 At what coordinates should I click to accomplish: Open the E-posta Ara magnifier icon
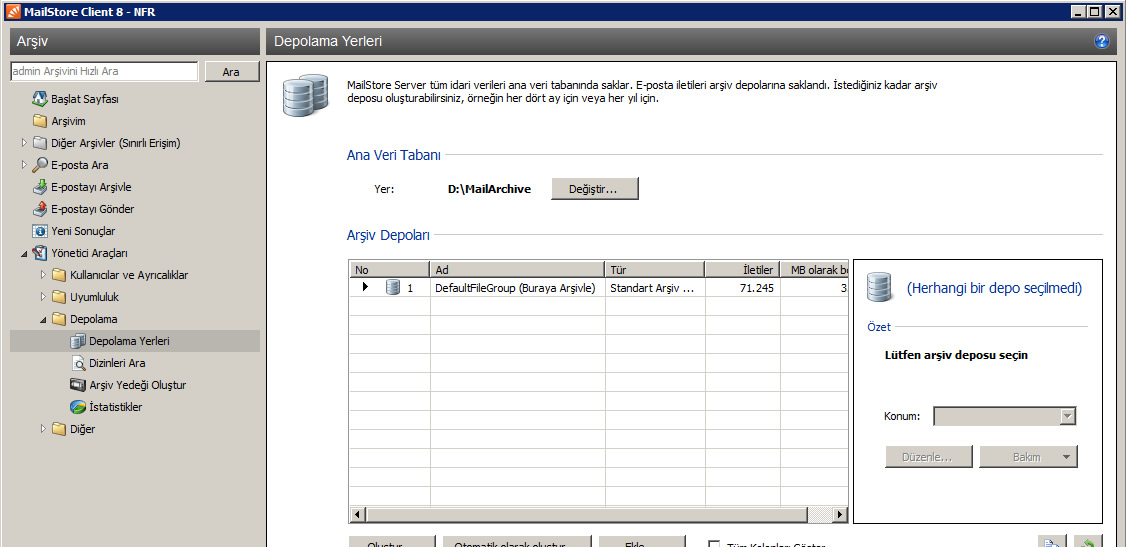click(x=40, y=165)
